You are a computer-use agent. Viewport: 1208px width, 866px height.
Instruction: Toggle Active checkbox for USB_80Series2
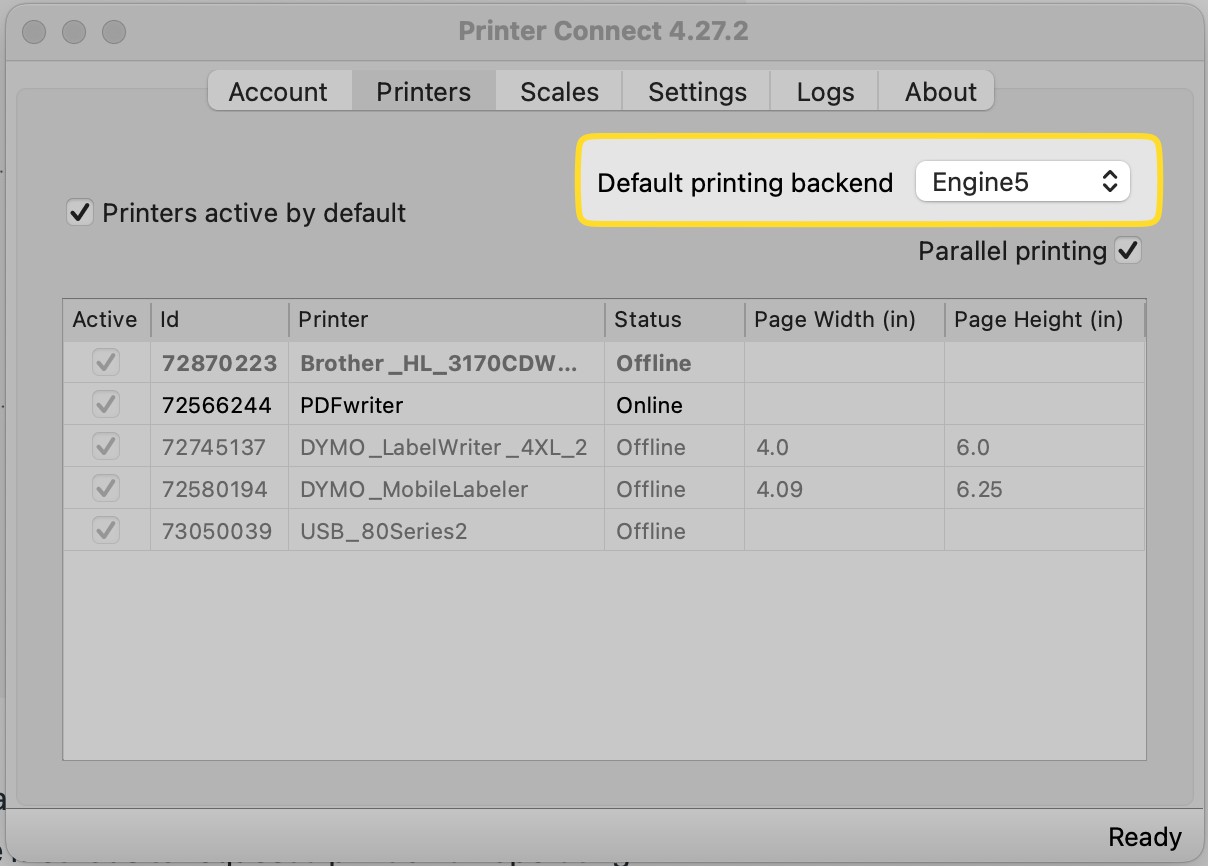pos(106,531)
